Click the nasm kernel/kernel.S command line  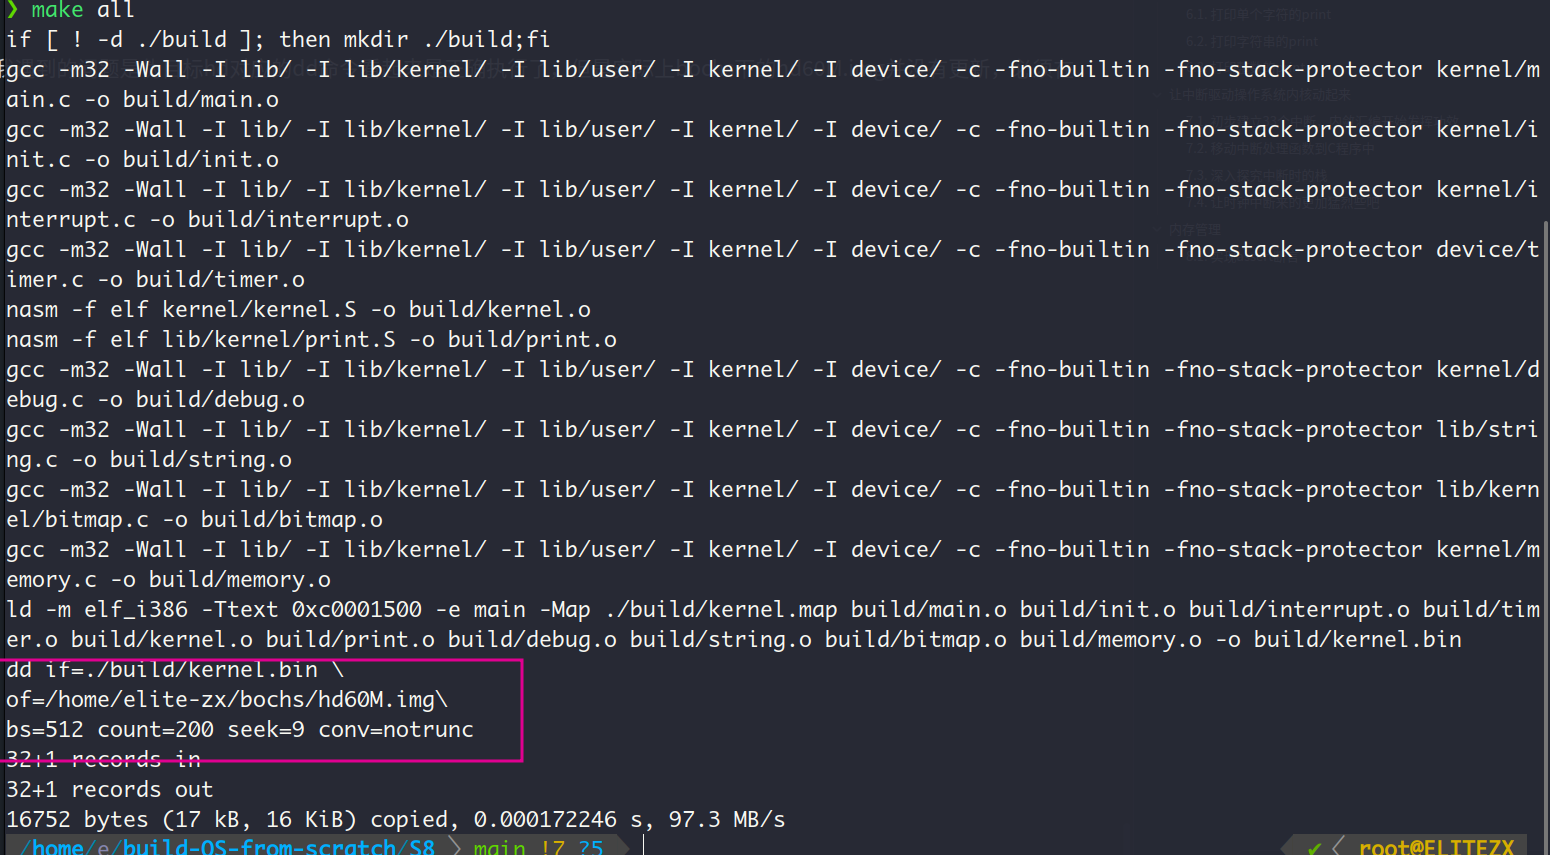[298, 310]
